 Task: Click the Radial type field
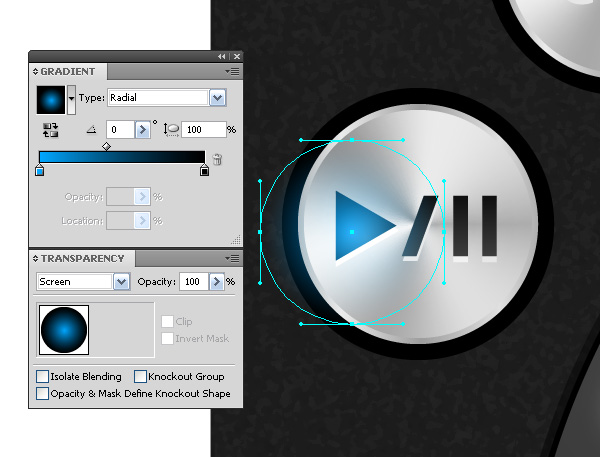pyautogui.click(x=158, y=98)
